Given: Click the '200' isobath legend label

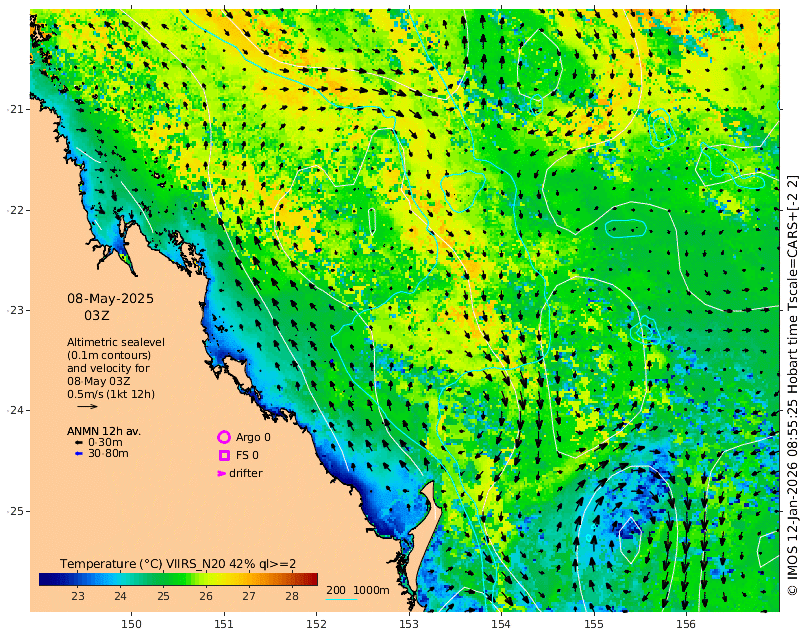Looking at the screenshot, I should 336,590.
